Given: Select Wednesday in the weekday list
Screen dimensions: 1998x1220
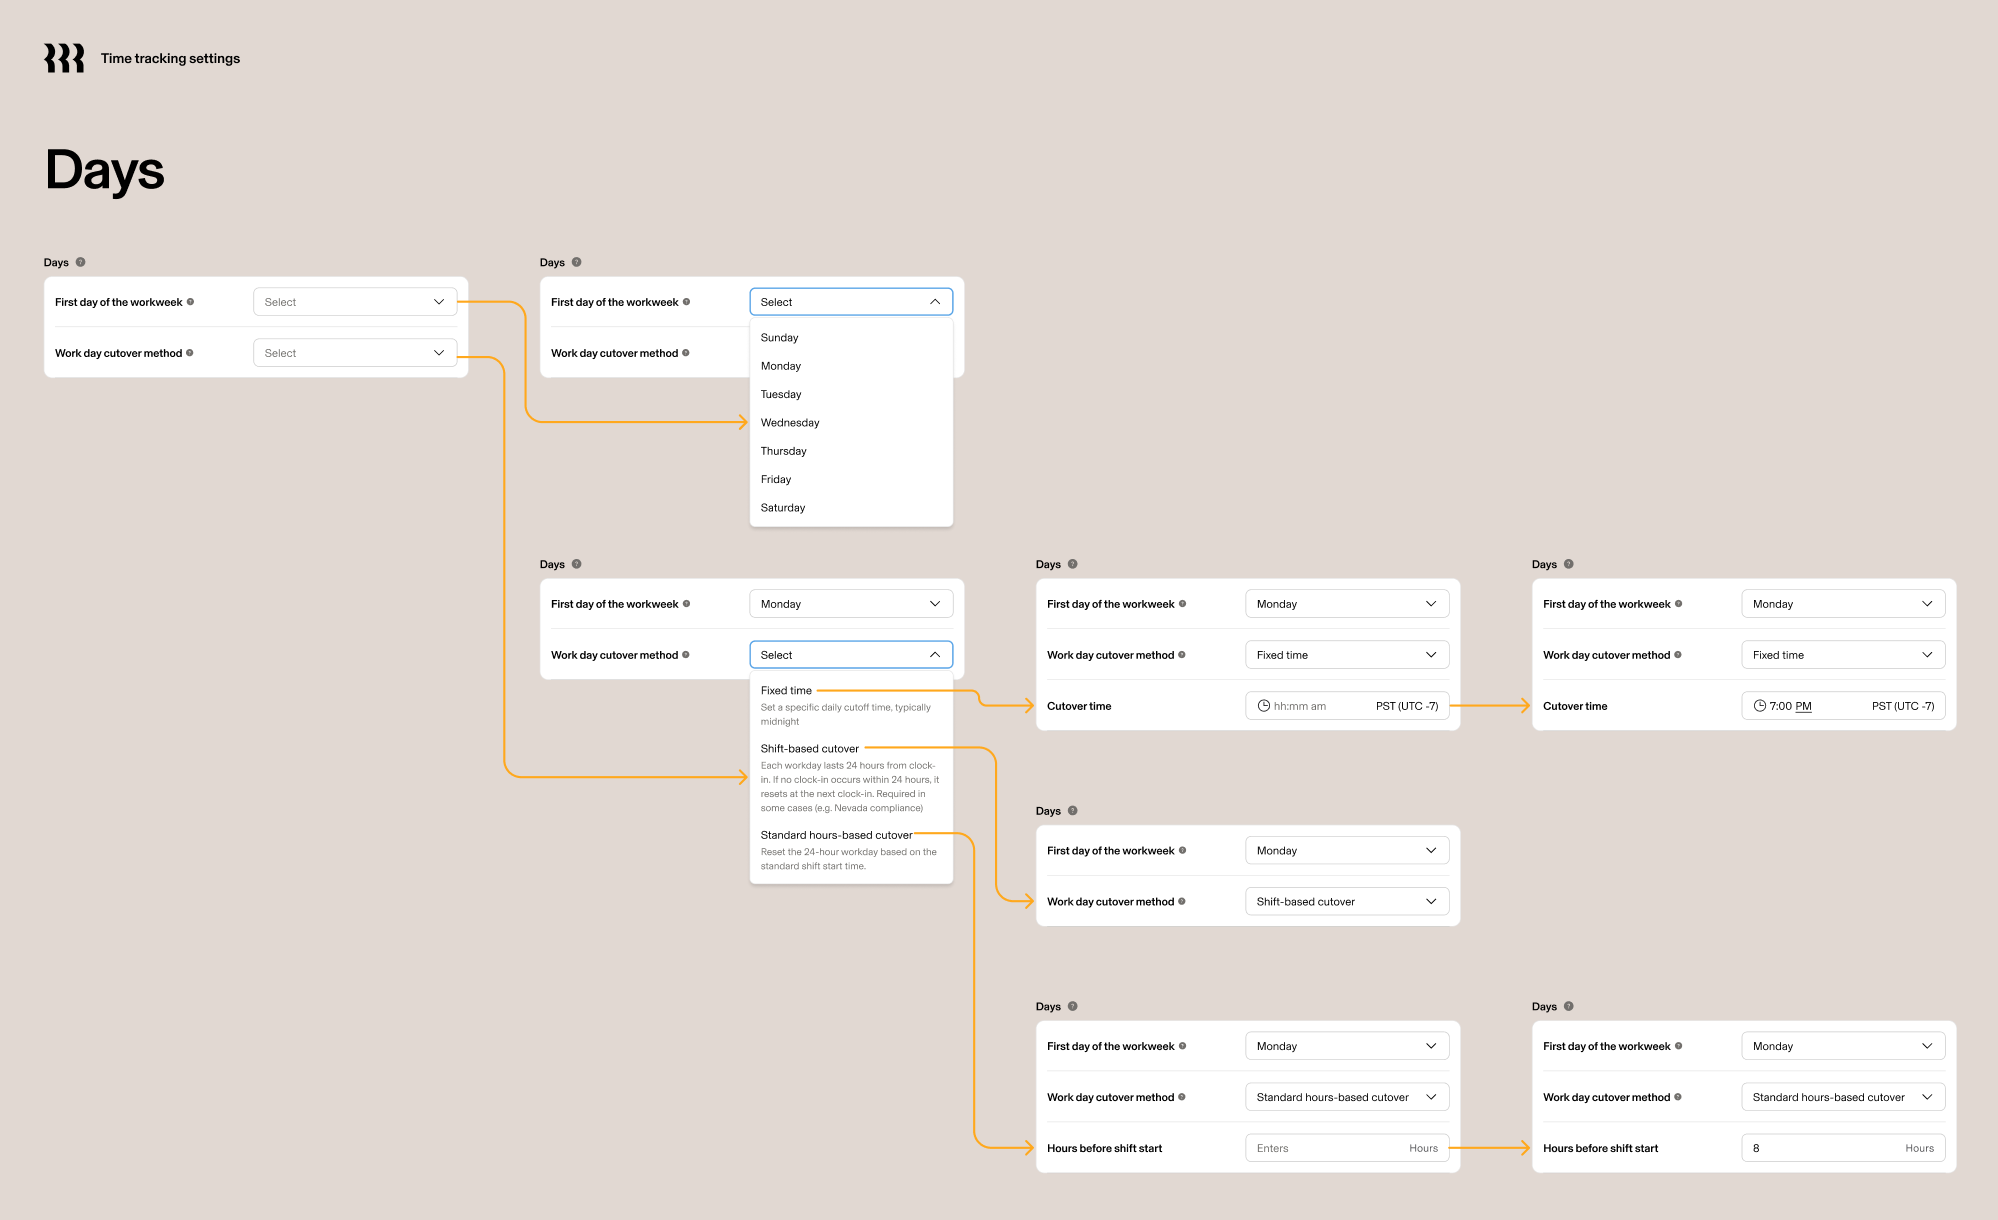Looking at the screenshot, I should point(851,423).
